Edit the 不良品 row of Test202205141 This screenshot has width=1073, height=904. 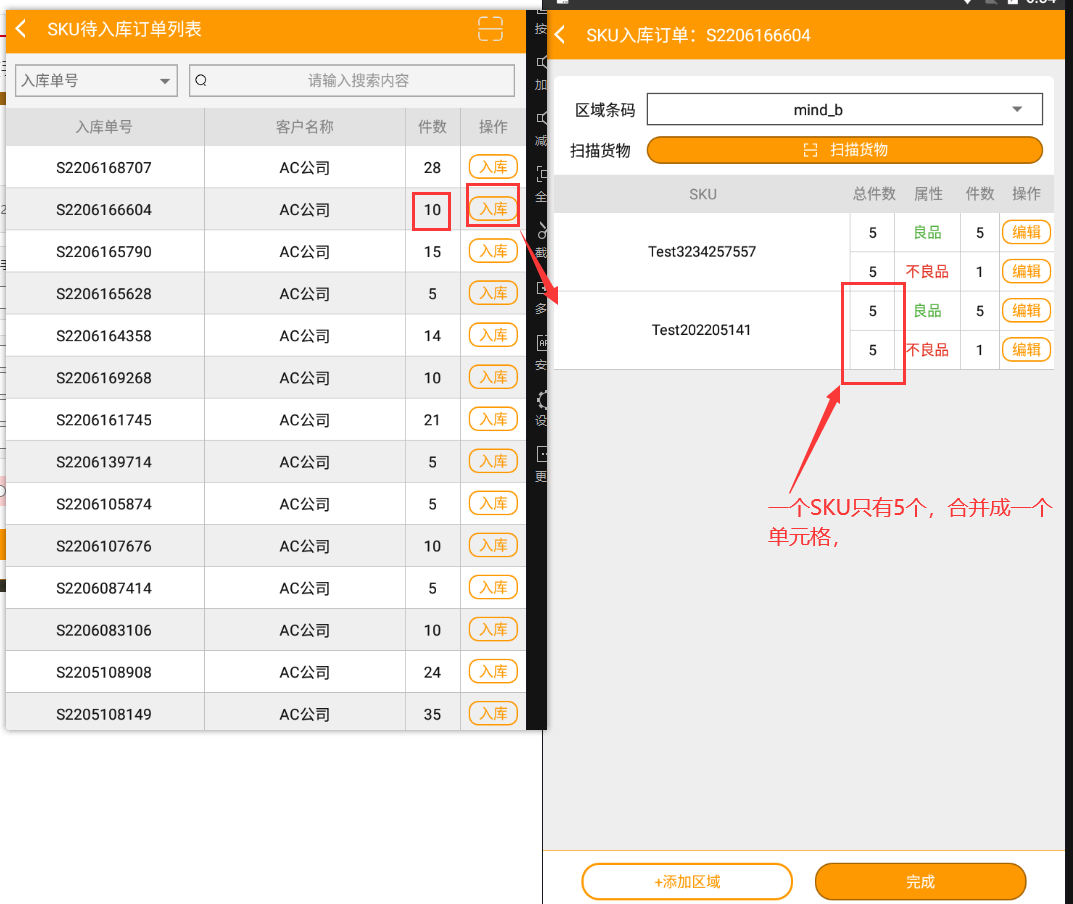point(1026,350)
